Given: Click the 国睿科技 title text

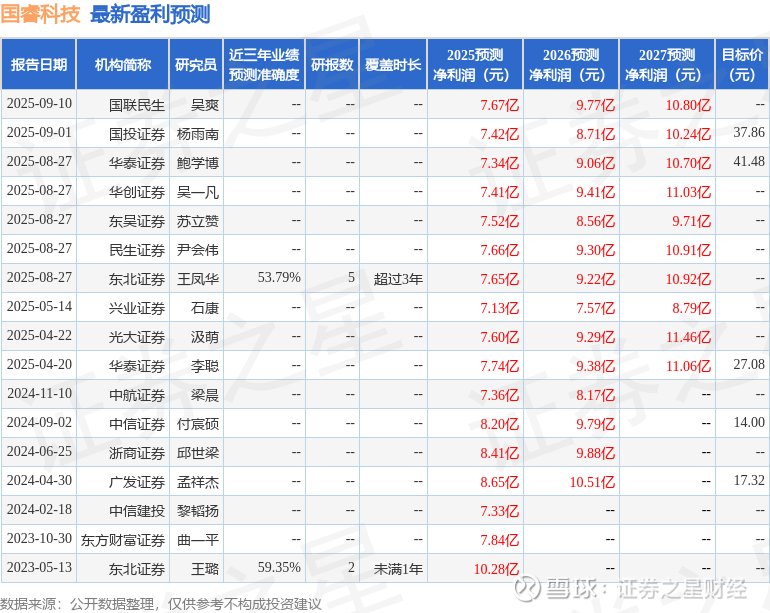Looking at the screenshot, I should [x=40, y=14].
